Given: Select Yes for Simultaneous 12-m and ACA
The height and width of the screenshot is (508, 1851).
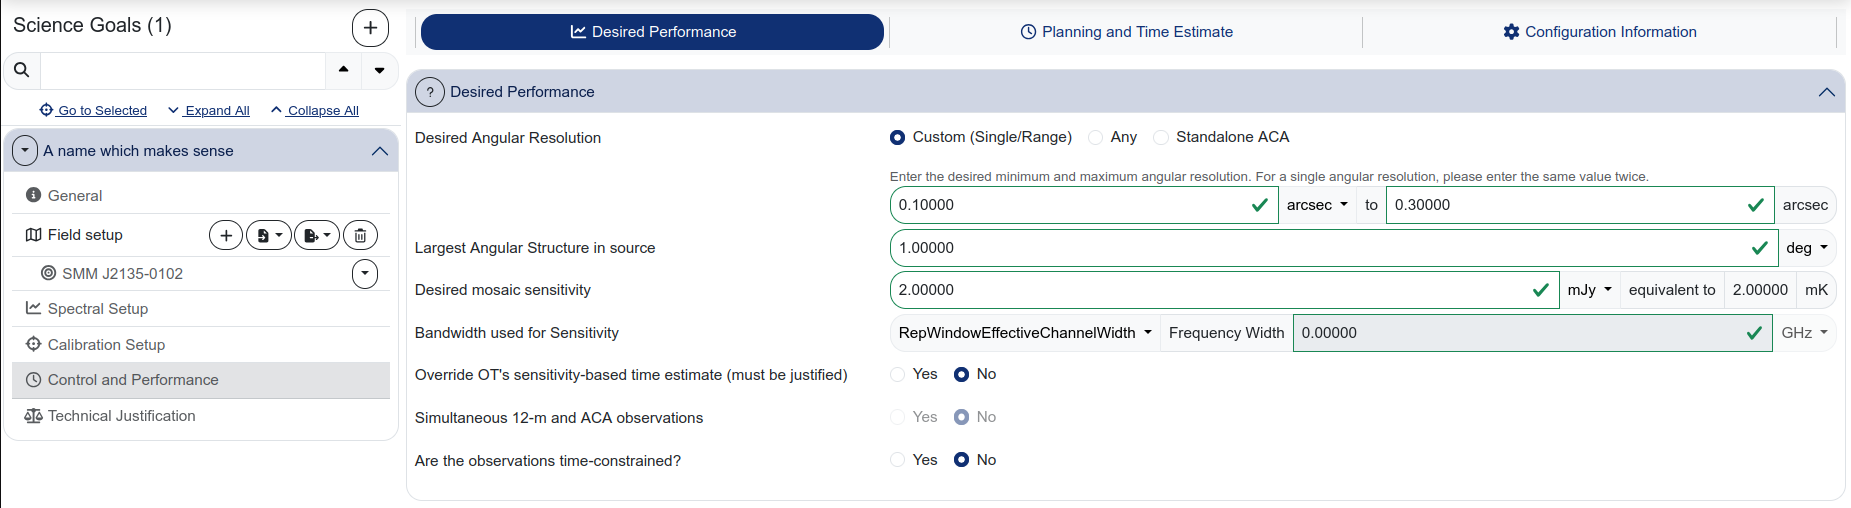Looking at the screenshot, I should click(897, 417).
